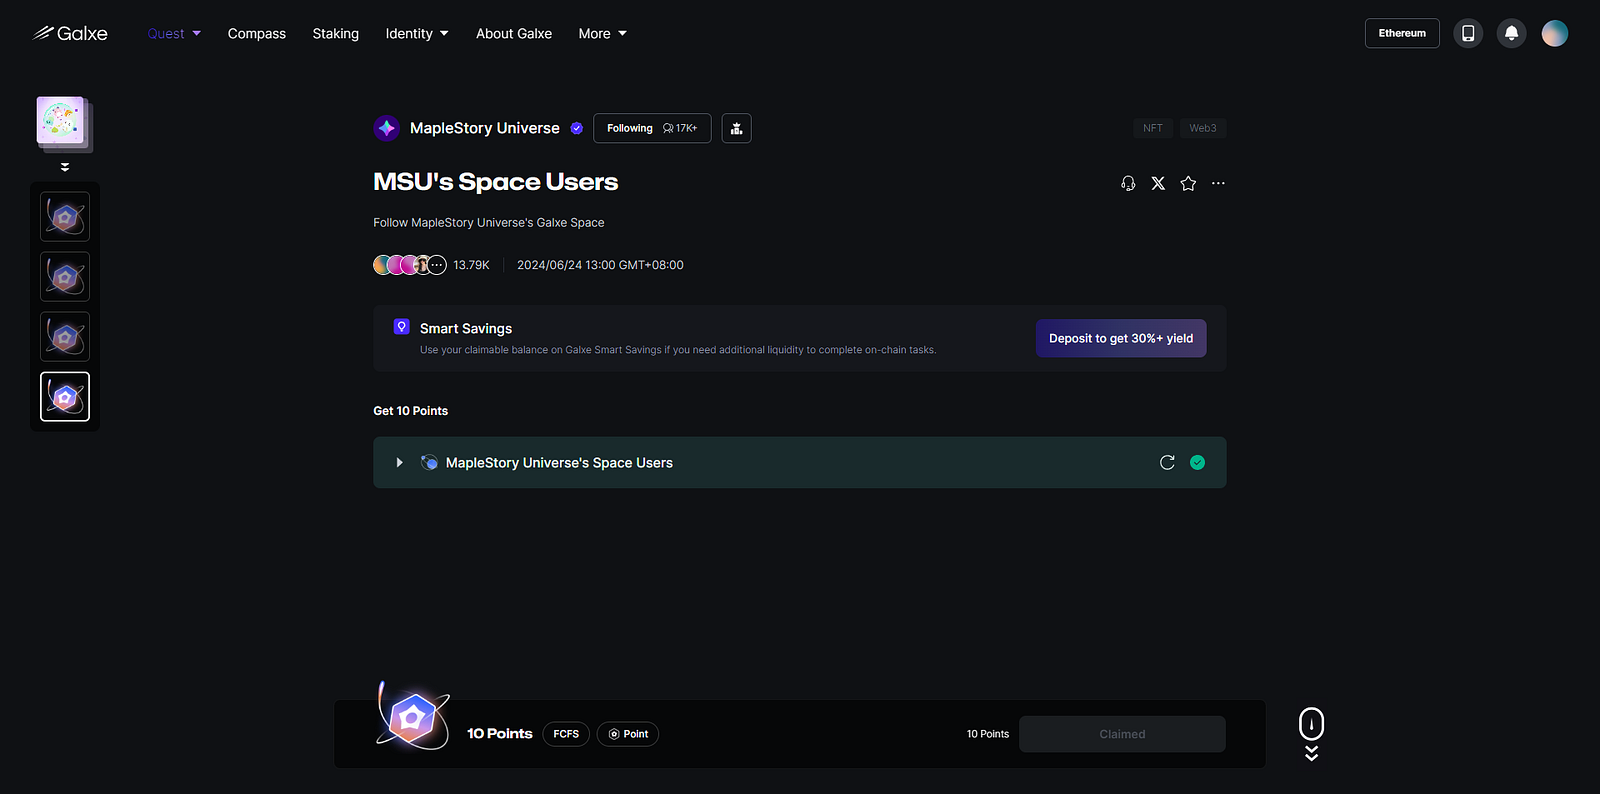This screenshot has height=794, width=1600.
Task: Click the Get 10 Points heading
Action: [411, 411]
